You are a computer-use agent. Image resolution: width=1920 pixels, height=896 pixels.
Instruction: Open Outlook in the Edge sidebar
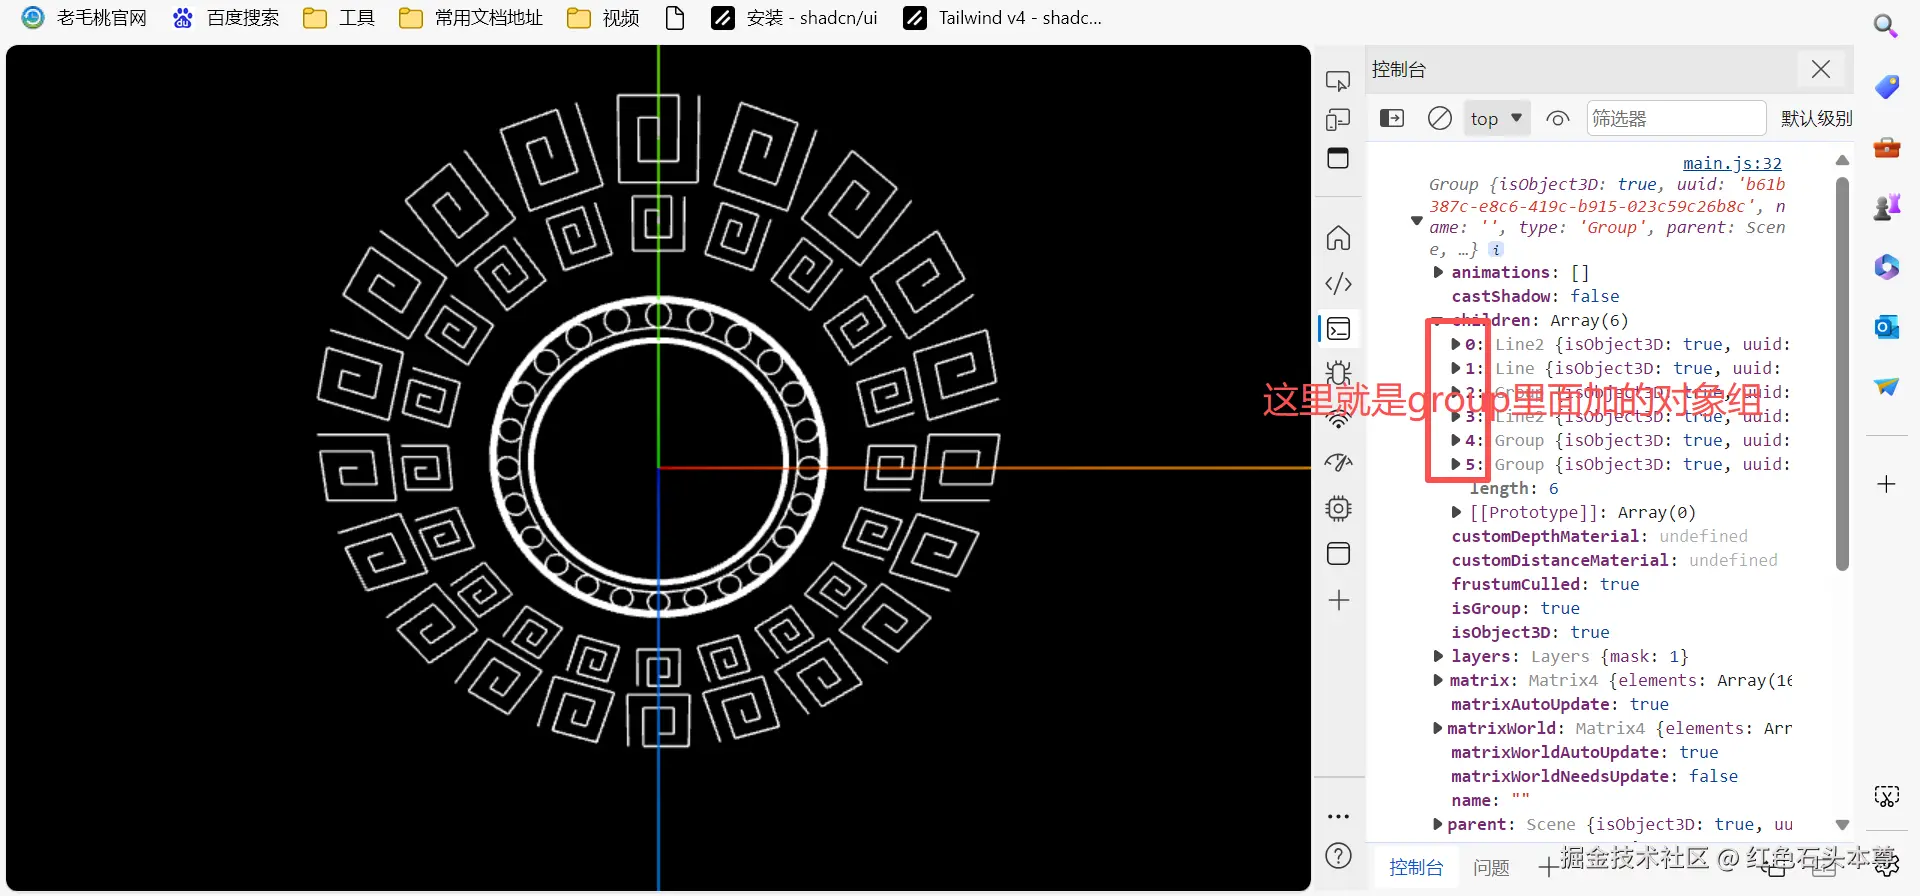pos(1886,327)
